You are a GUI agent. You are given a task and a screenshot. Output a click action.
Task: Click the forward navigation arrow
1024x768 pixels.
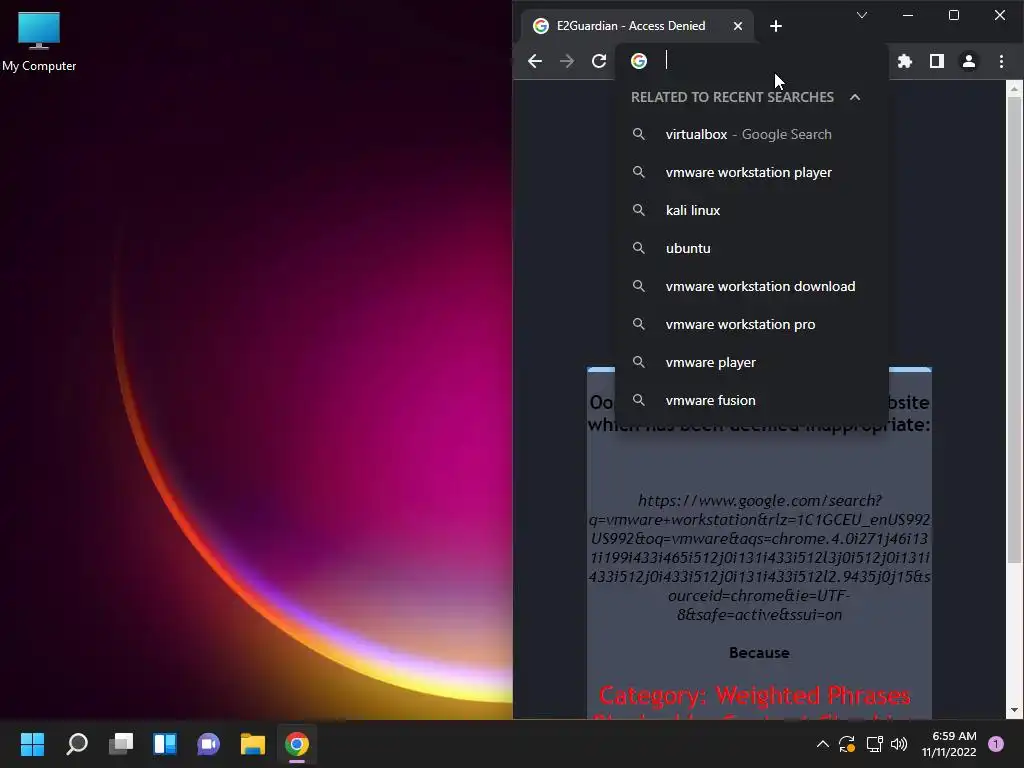[x=566, y=61]
